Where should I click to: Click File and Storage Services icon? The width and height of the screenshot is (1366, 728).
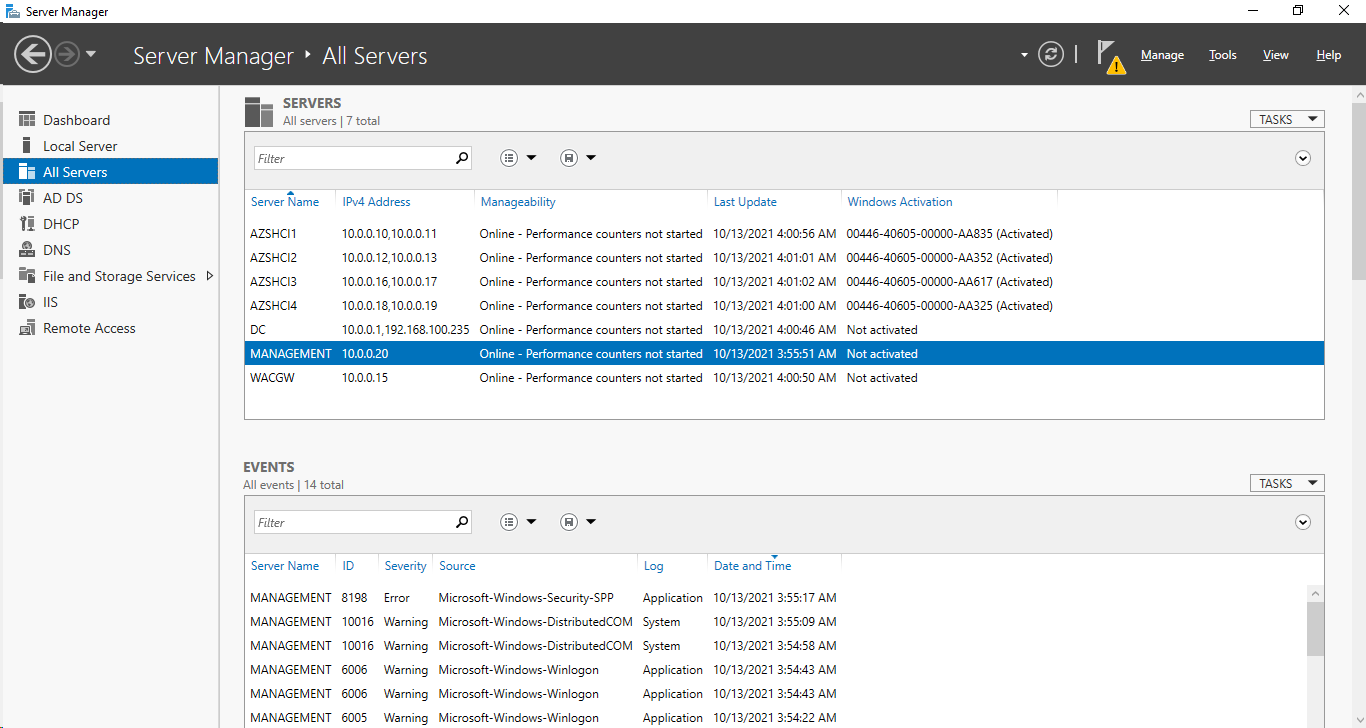click(27, 276)
